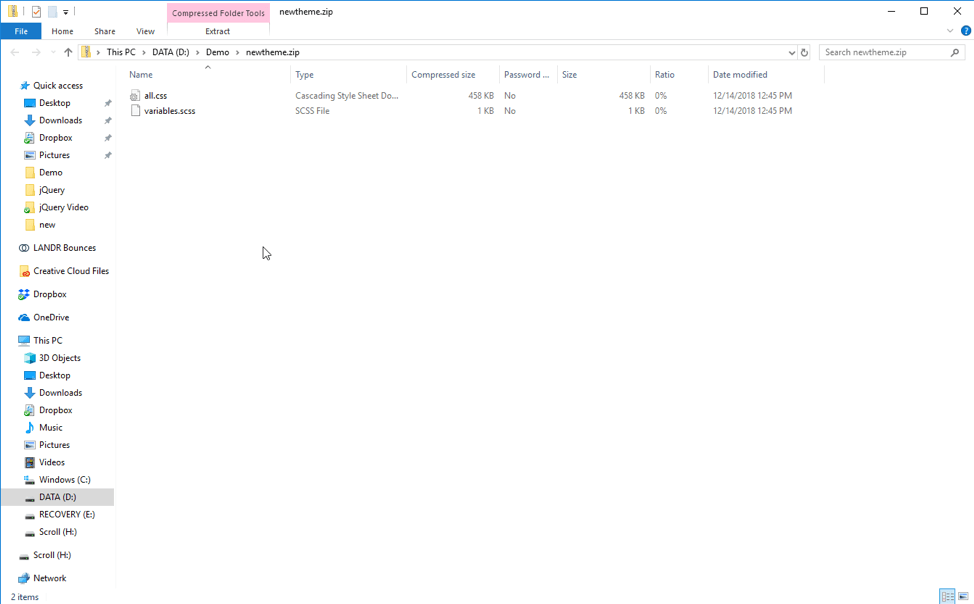Open the new folder in sidebar

(47, 225)
